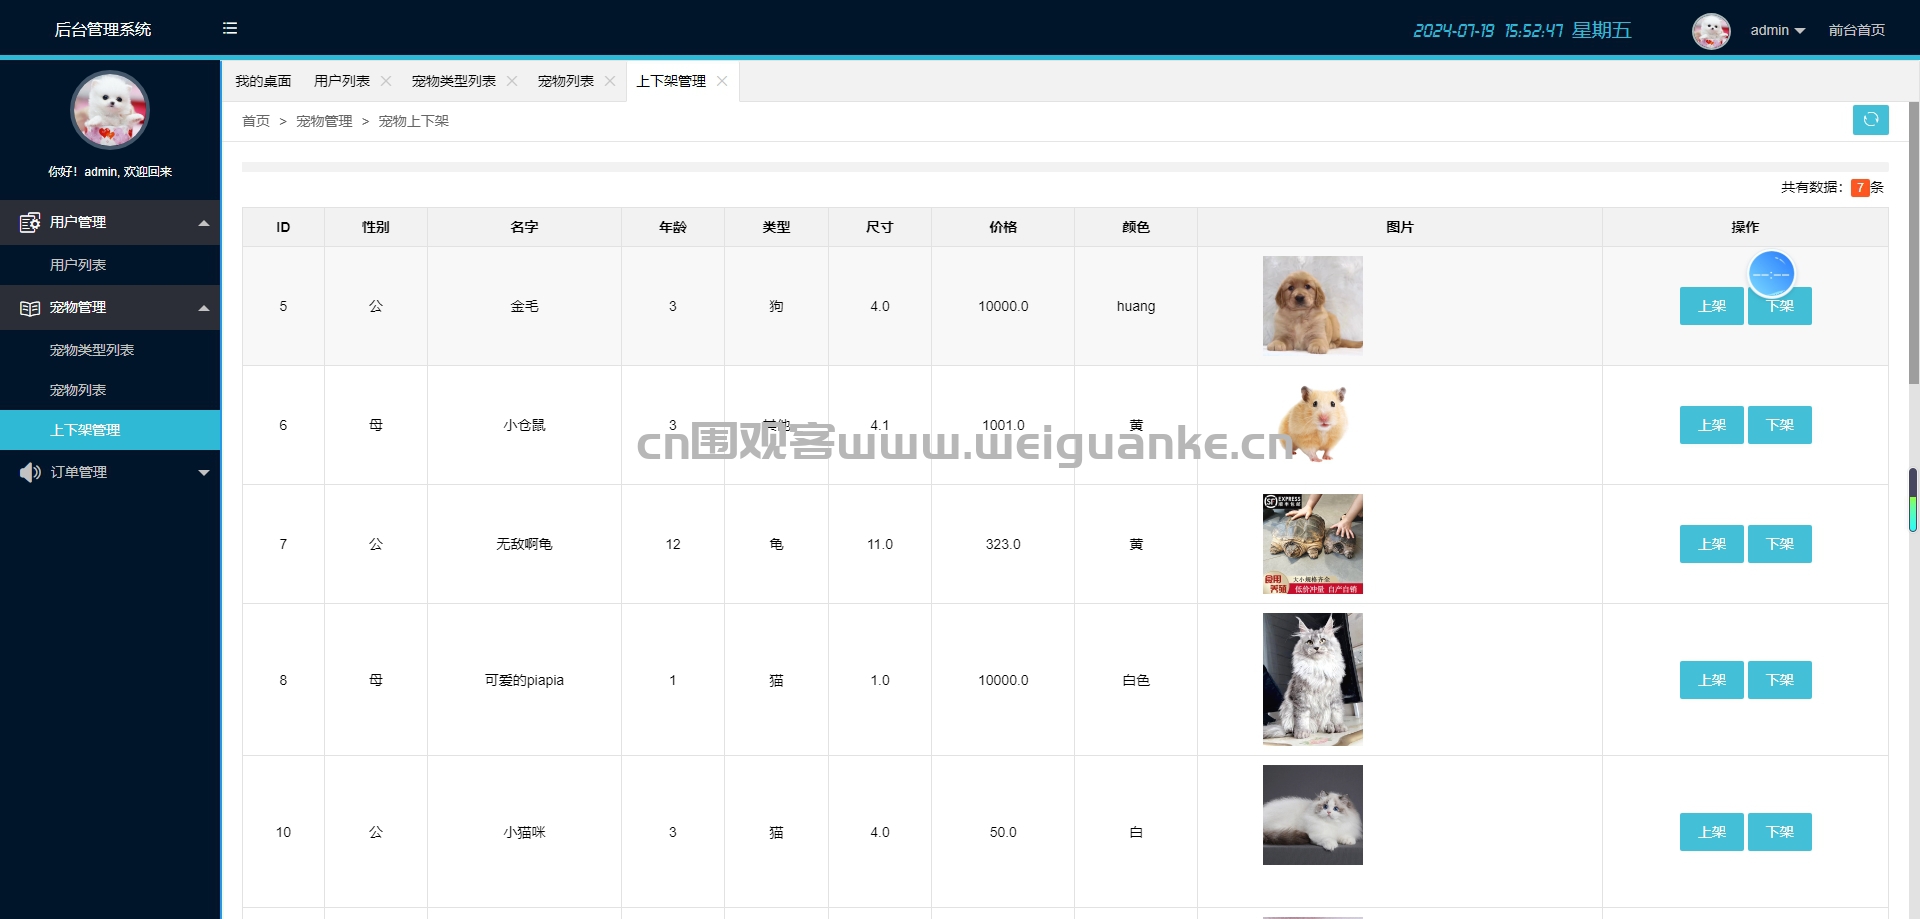
Task: Open the white fluffy cat image
Action: (1312, 815)
